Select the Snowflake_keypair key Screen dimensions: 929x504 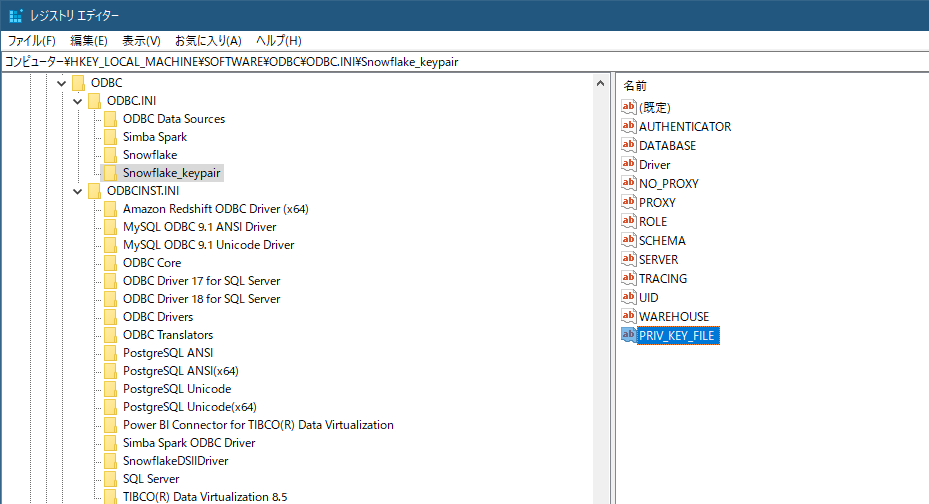[x=171, y=173]
